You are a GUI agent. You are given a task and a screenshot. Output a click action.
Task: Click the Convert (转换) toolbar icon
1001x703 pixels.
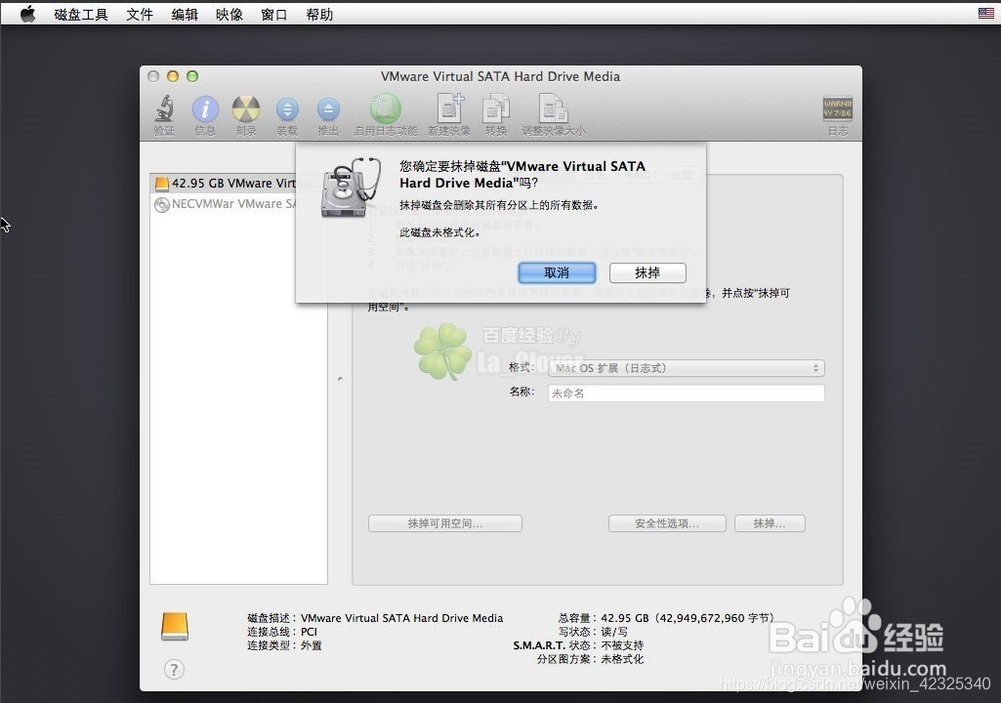click(496, 108)
